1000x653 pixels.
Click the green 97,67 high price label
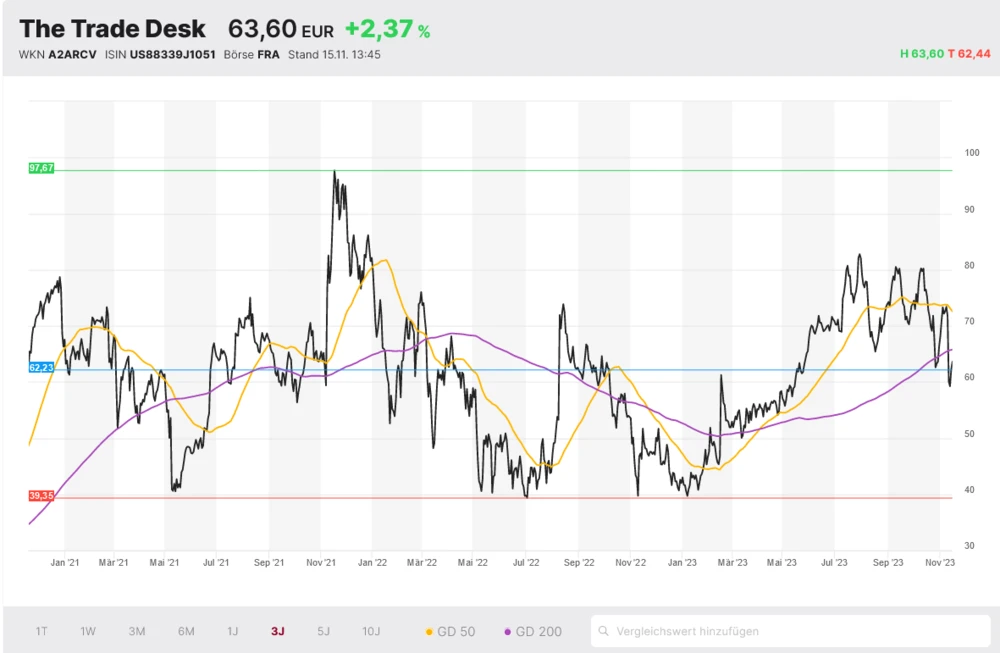click(42, 169)
